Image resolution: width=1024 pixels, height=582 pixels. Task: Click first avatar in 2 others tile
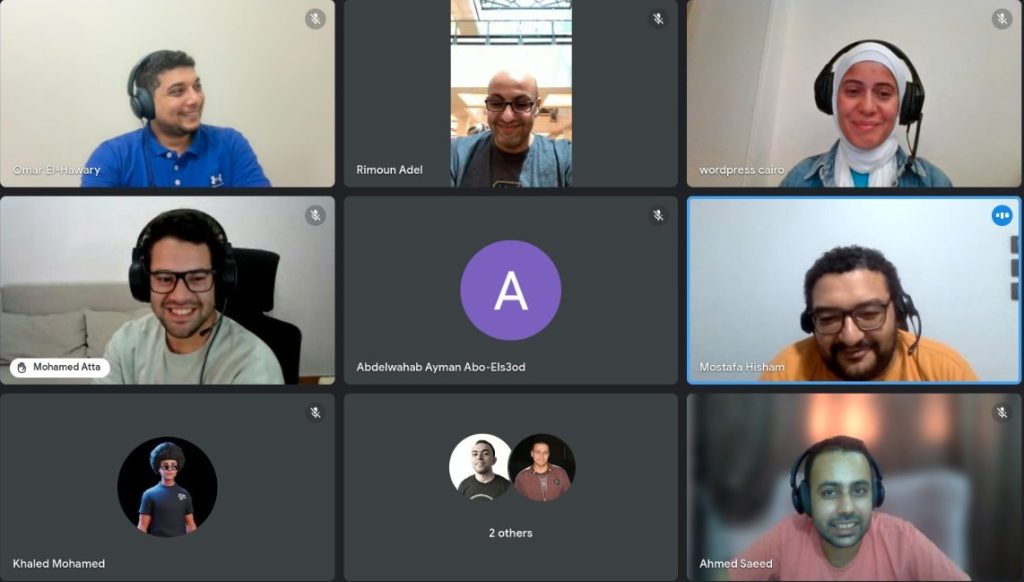click(481, 466)
